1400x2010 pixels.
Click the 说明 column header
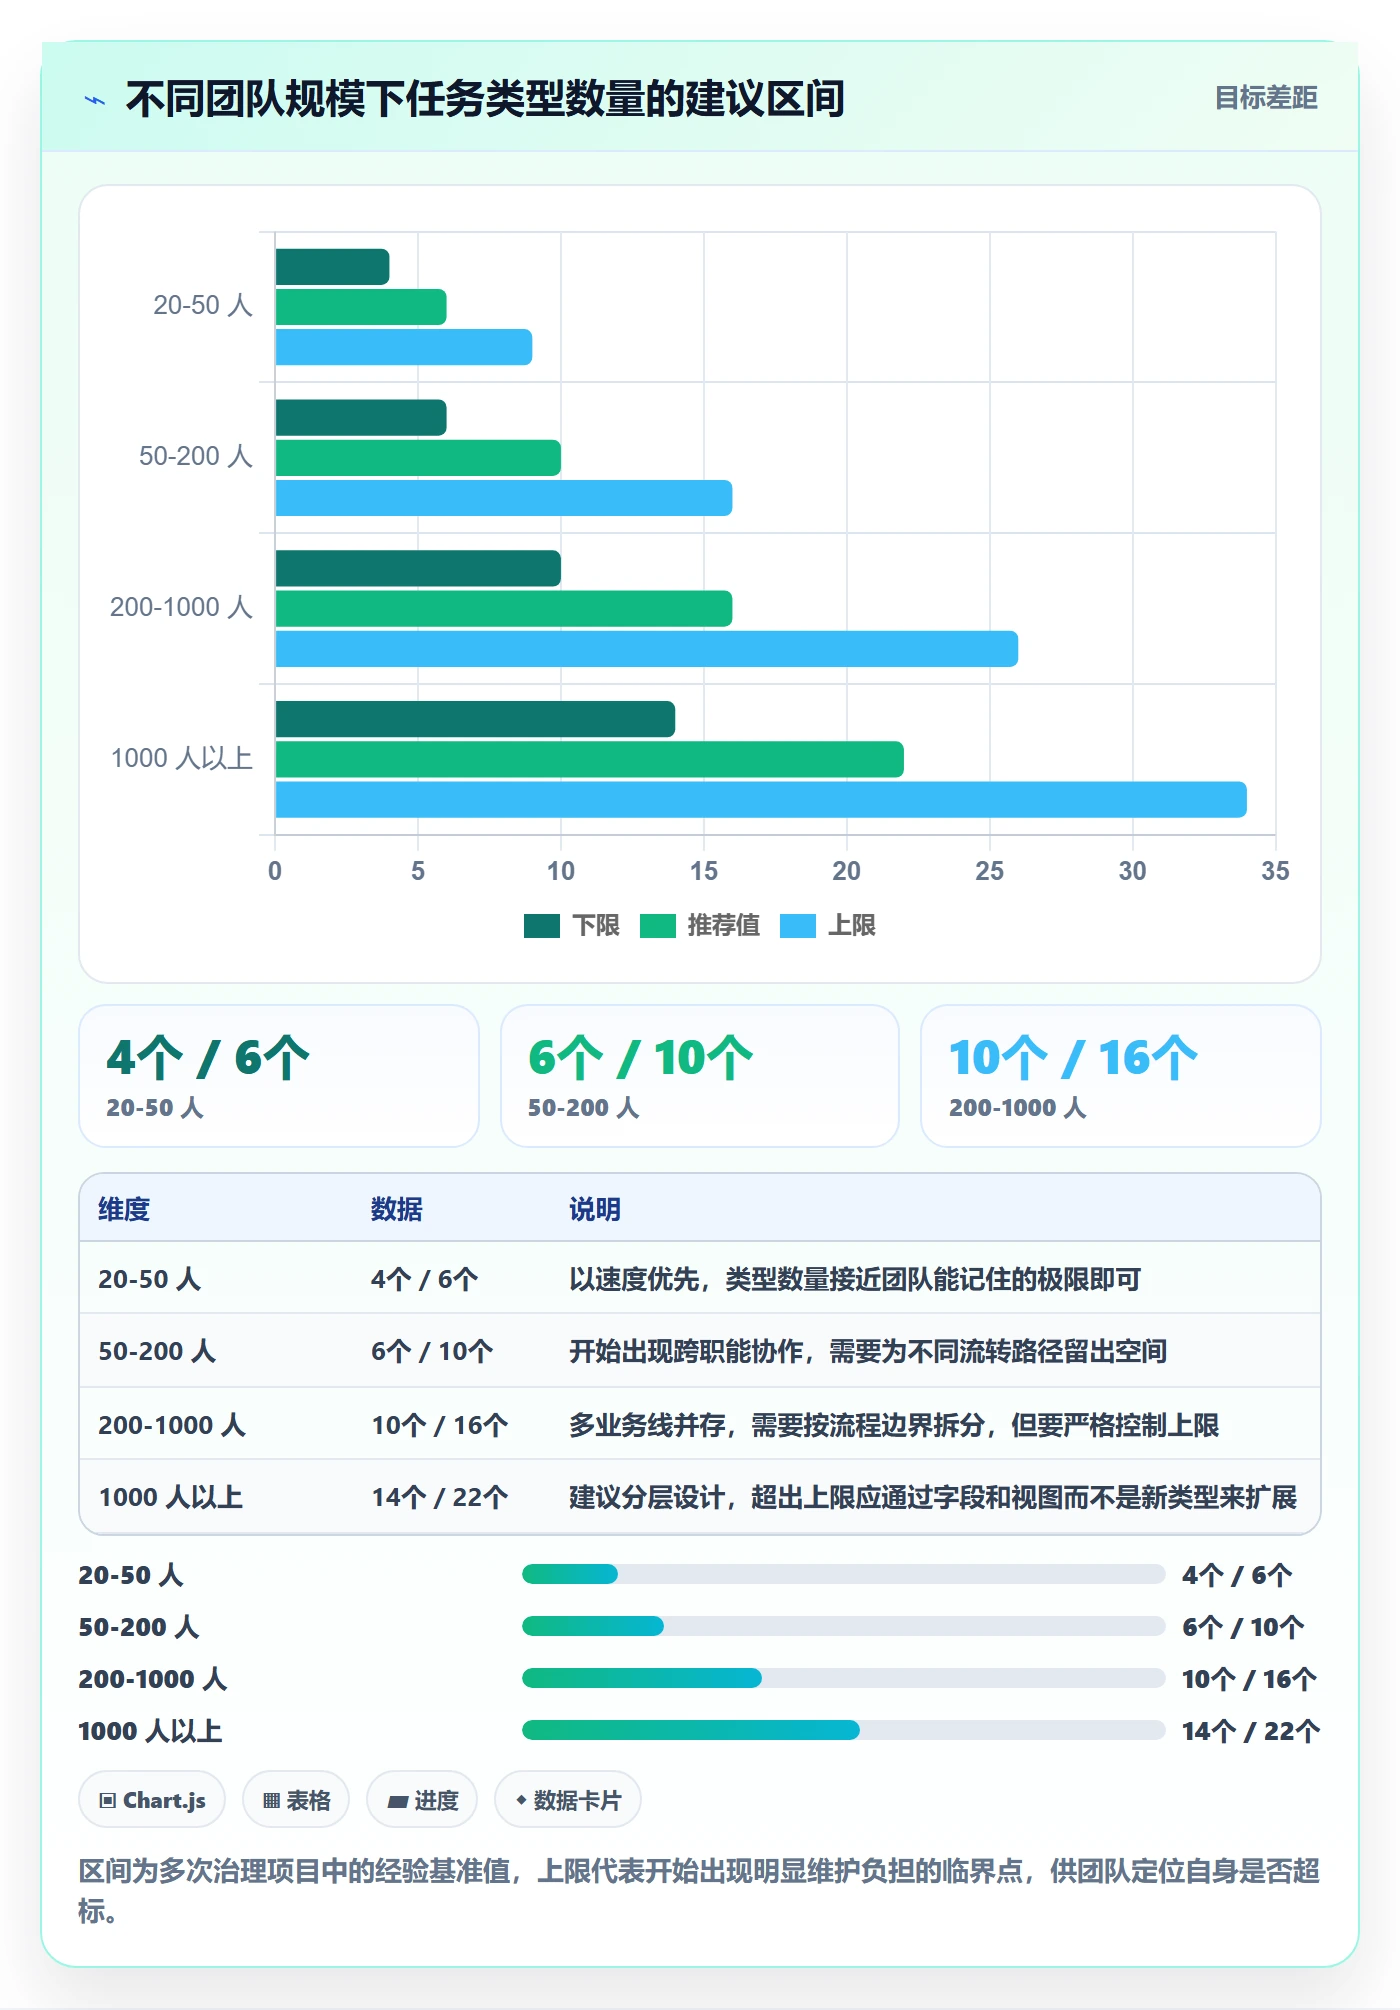[595, 1209]
